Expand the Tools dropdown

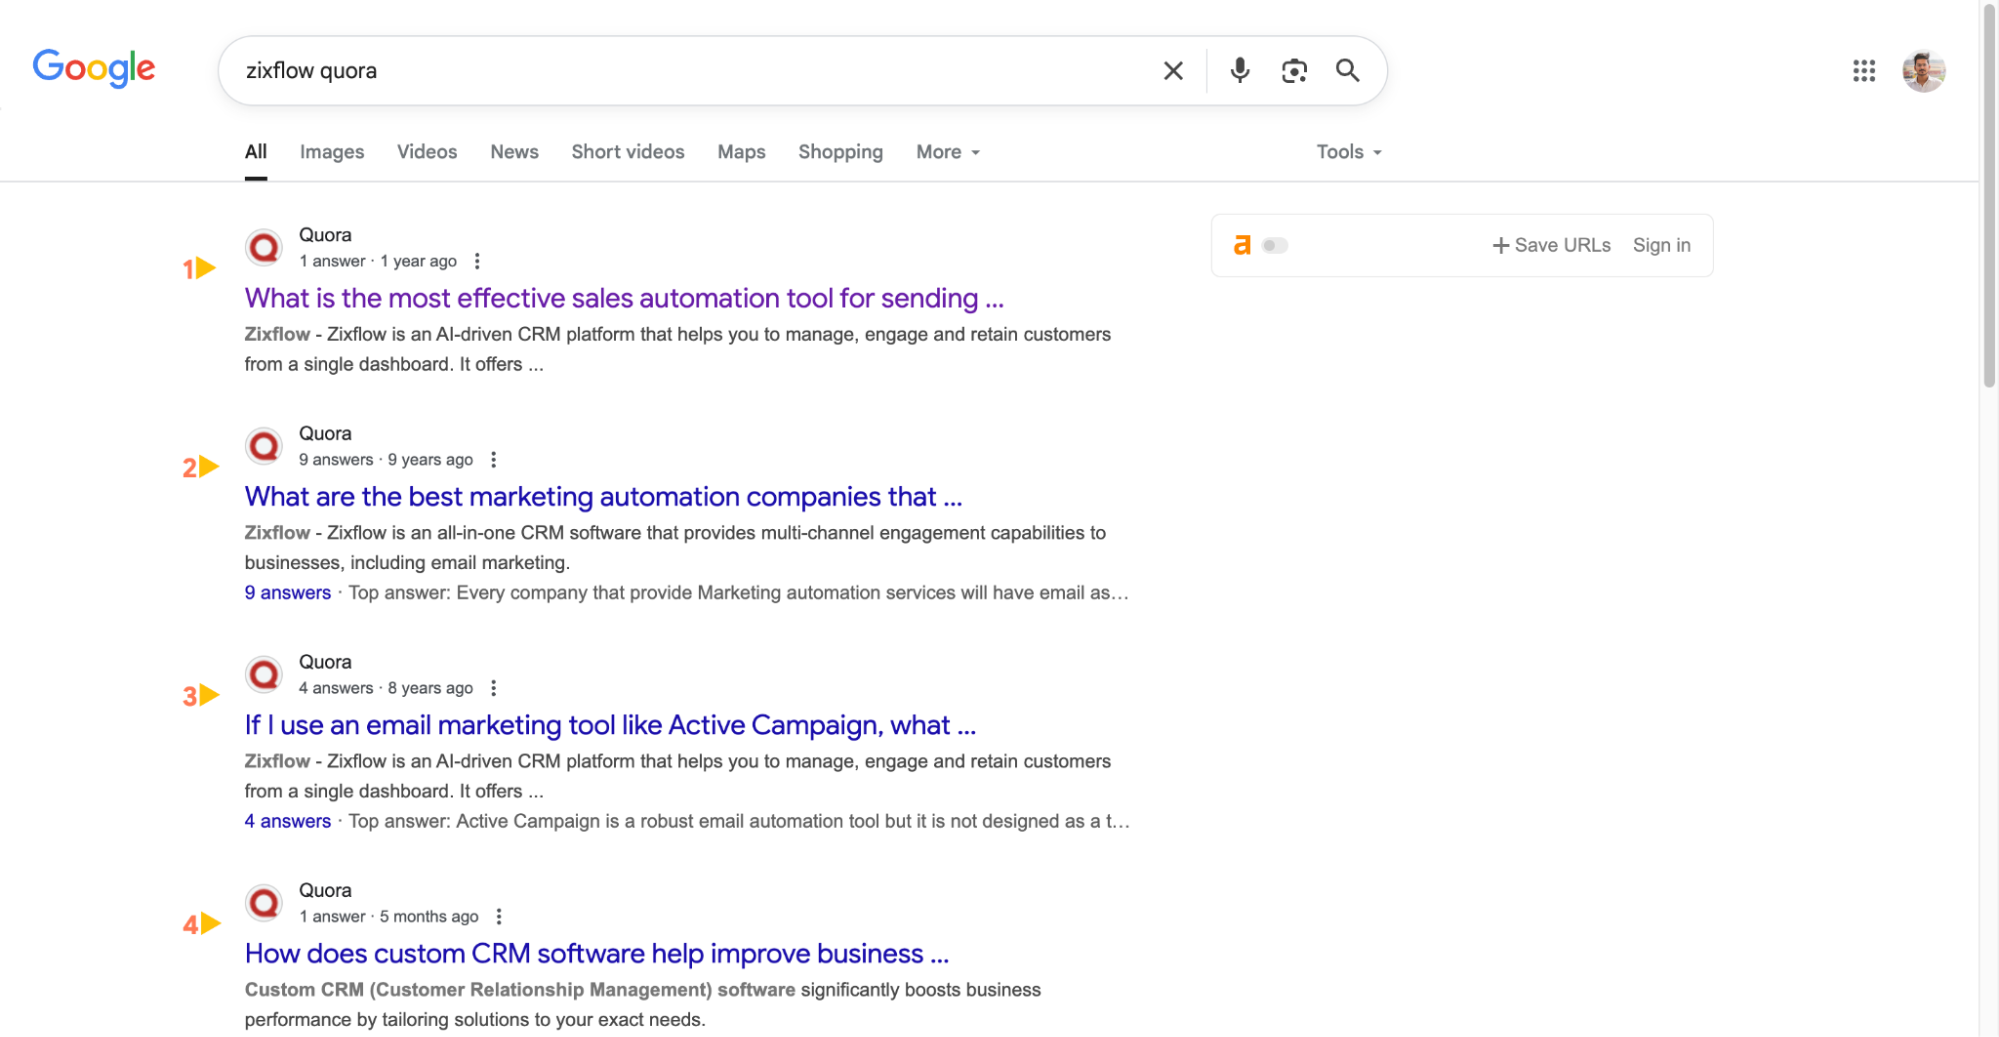pos(1347,151)
